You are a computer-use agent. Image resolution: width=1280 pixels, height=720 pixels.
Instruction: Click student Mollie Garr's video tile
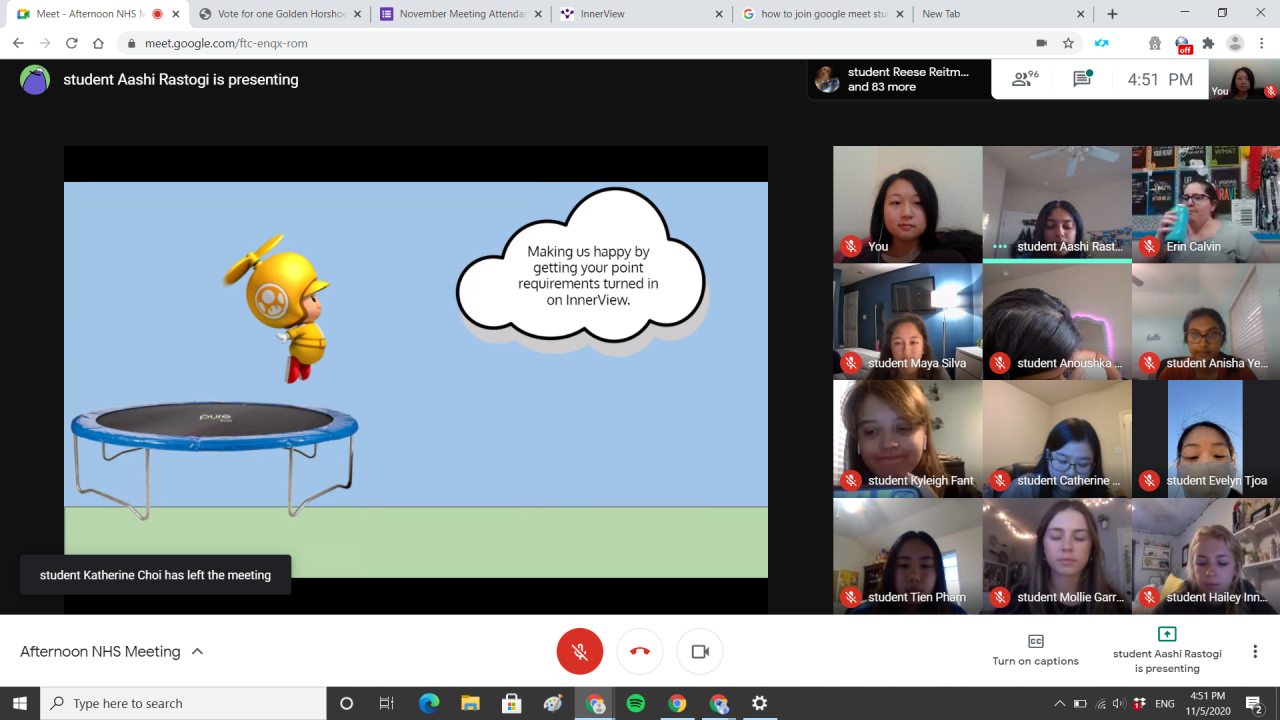click(1057, 556)
